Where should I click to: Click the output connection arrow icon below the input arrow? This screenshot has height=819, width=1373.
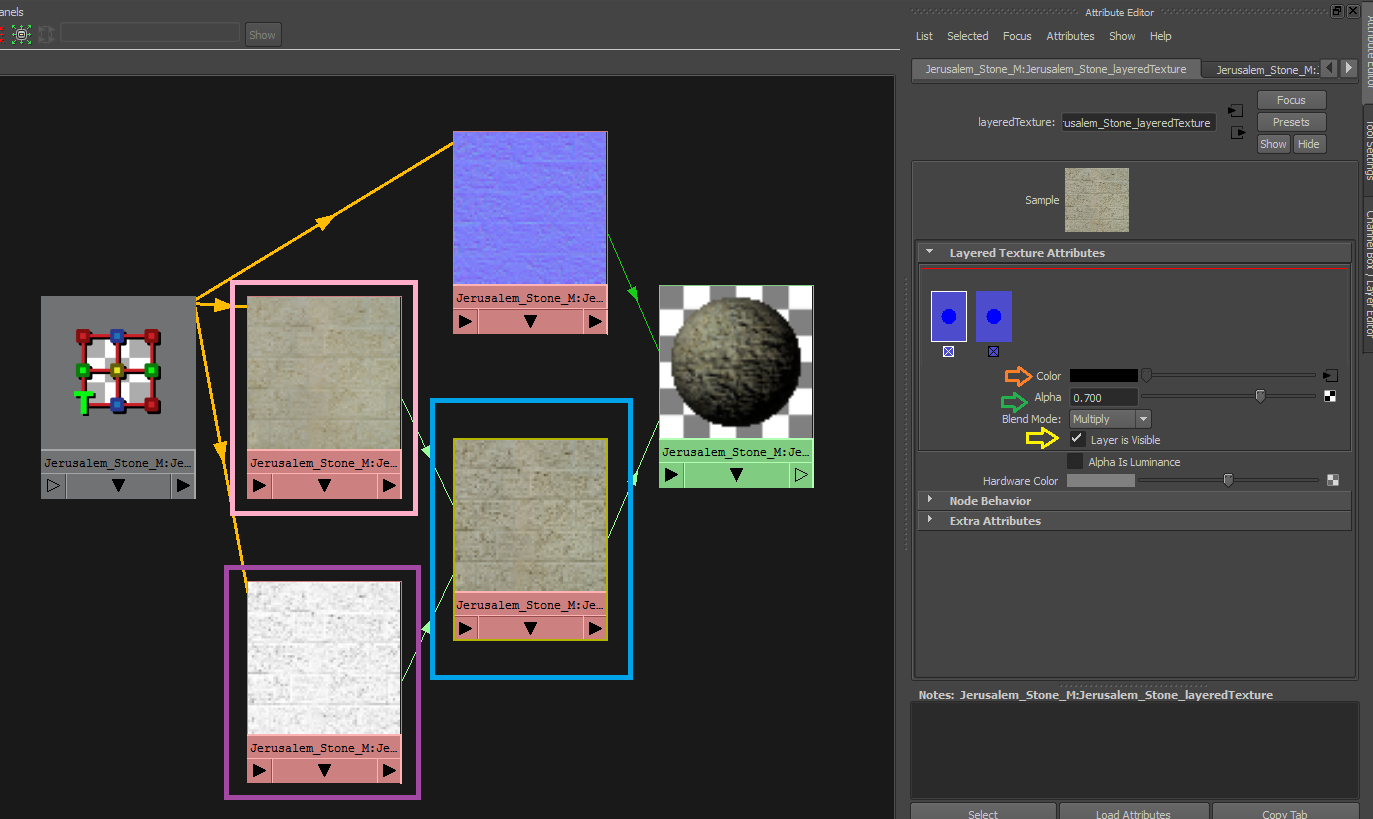point(1238,132)
